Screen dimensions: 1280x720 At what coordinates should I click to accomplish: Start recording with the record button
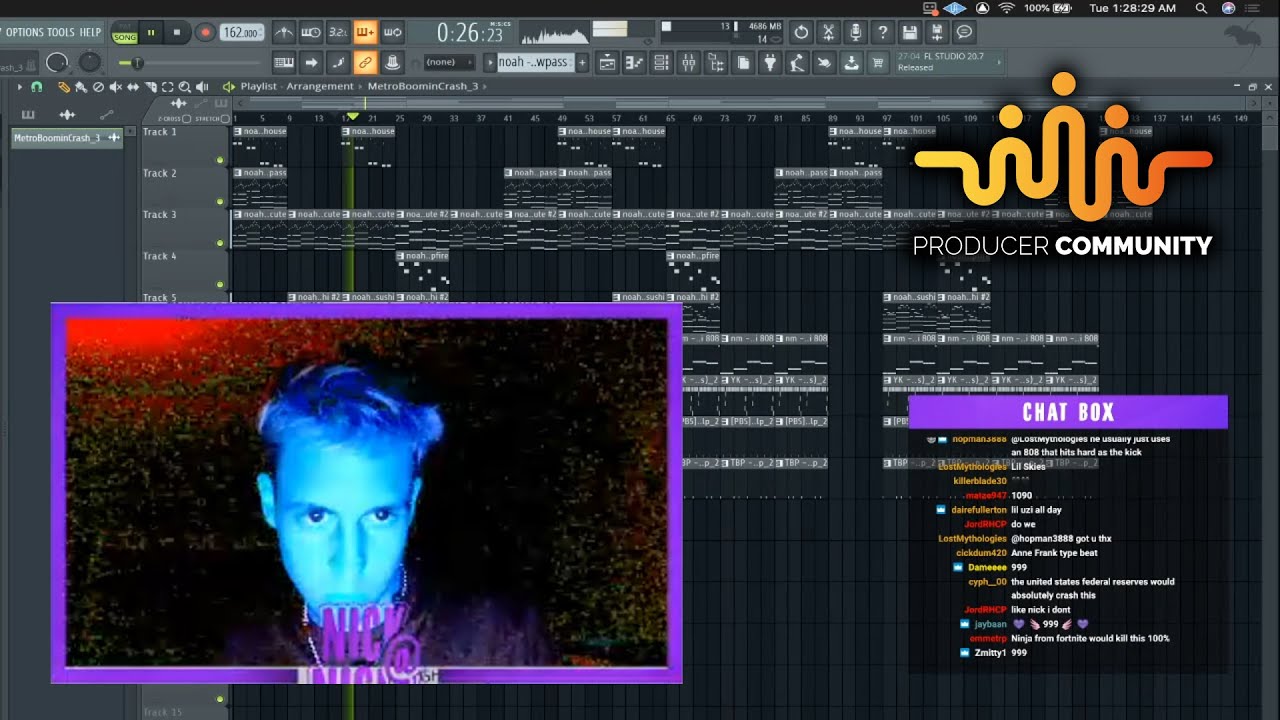pyautogui.click(x=205, y=32)
